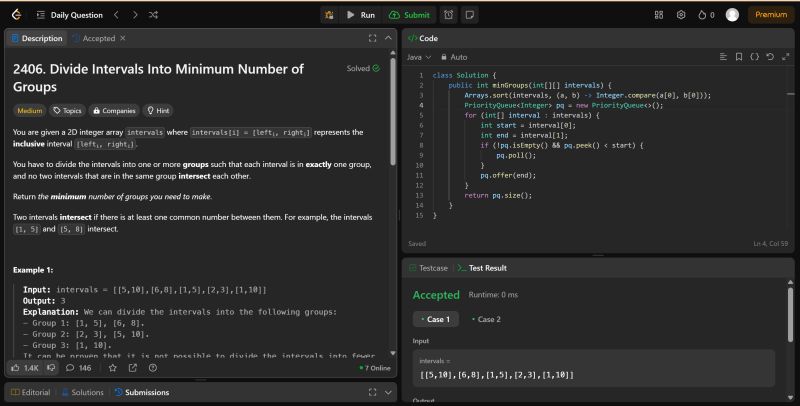Click the Solved status indicator
This screenshot has width=800, height=406.
click(363, 68)
